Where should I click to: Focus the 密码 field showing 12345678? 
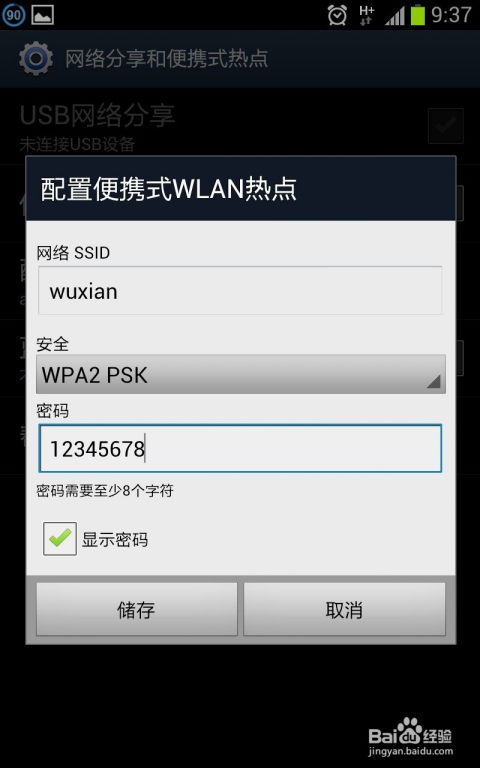click(240, 448)
